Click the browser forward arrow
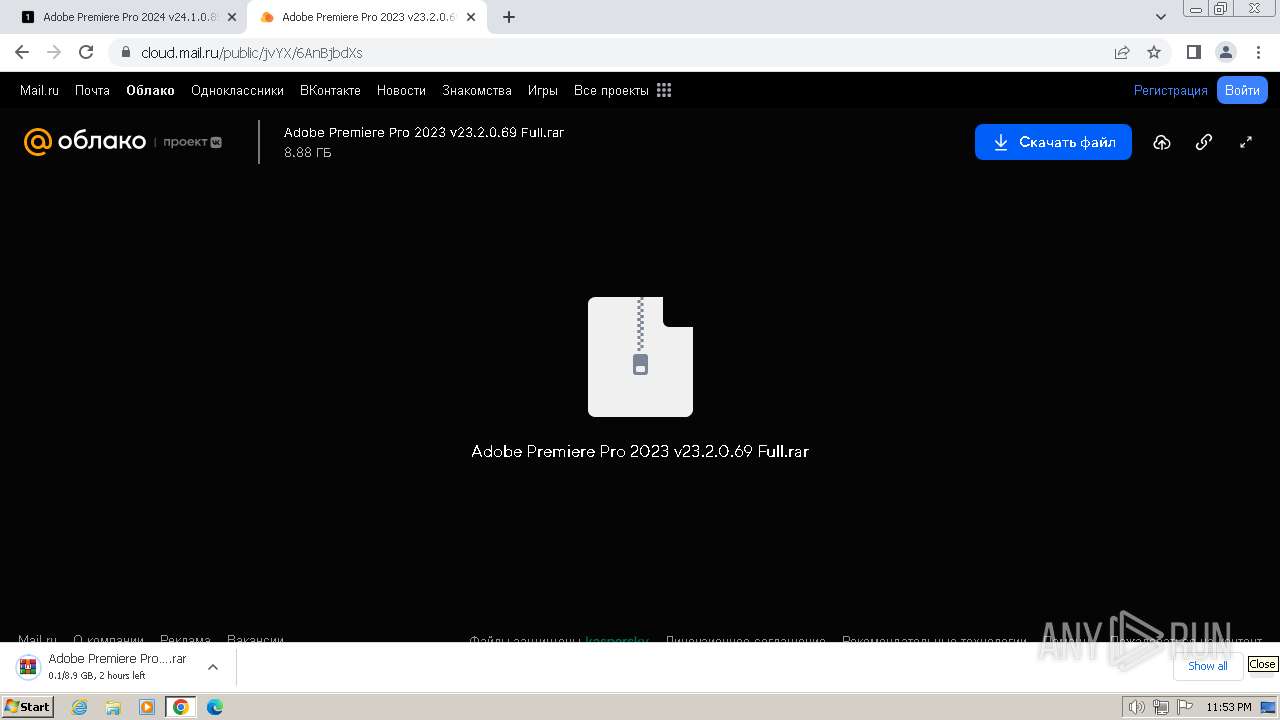The height and width of the screenshot is (720, 1280). tap(54, 52)
